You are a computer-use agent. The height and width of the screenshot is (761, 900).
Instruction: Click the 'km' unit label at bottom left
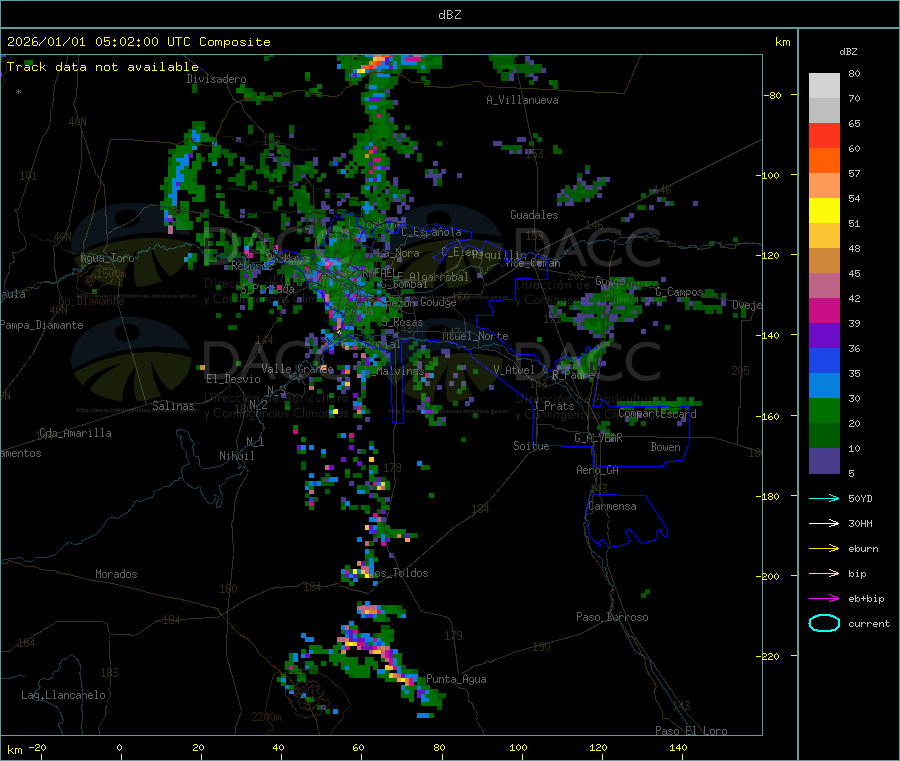[x=15, y=750]
